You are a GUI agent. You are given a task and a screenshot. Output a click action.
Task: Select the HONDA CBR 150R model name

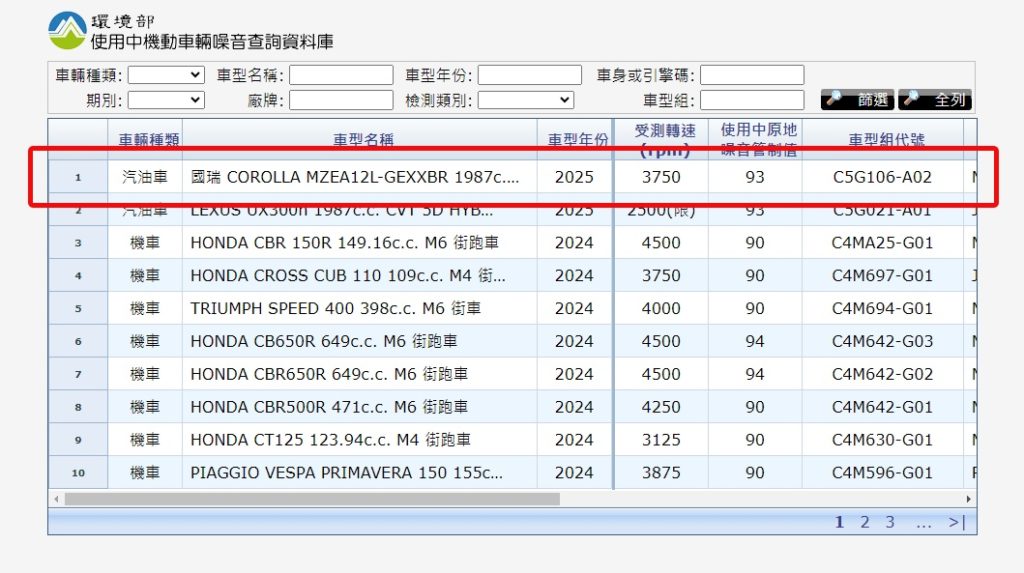344,243
